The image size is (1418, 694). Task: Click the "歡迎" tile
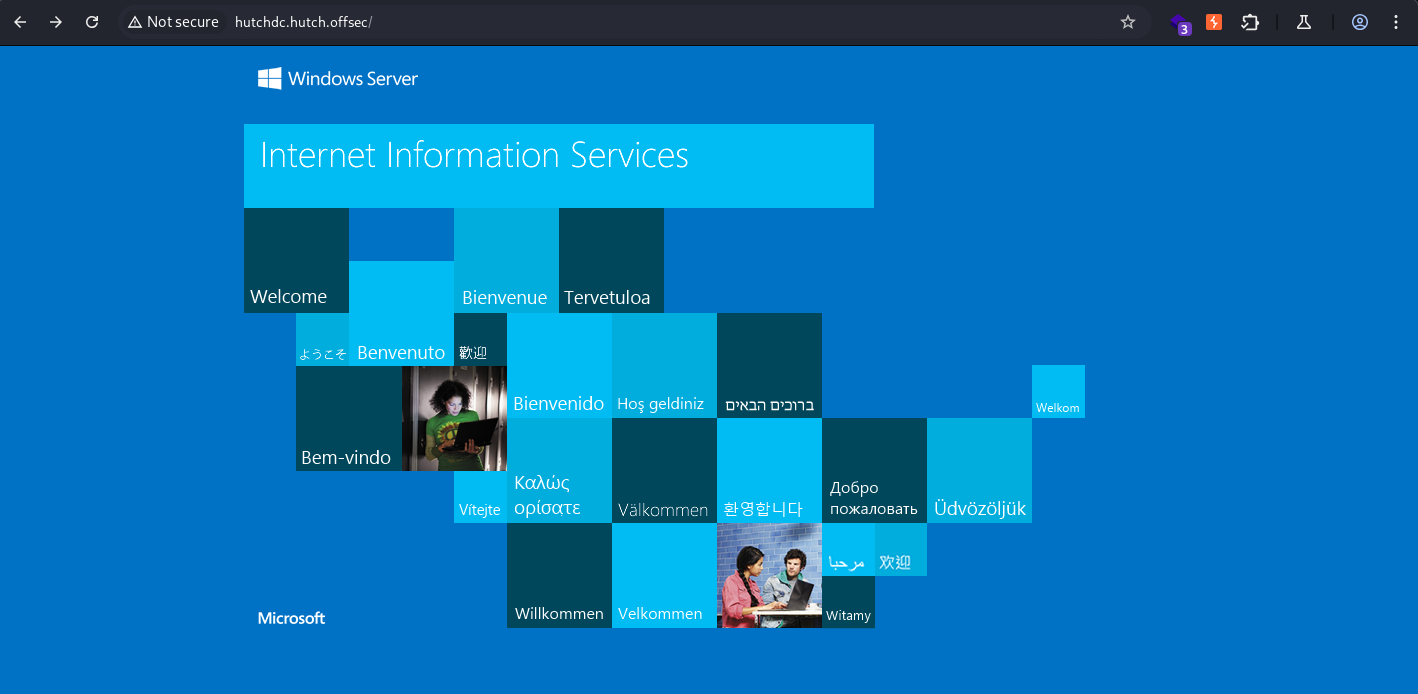coord(480,339)
